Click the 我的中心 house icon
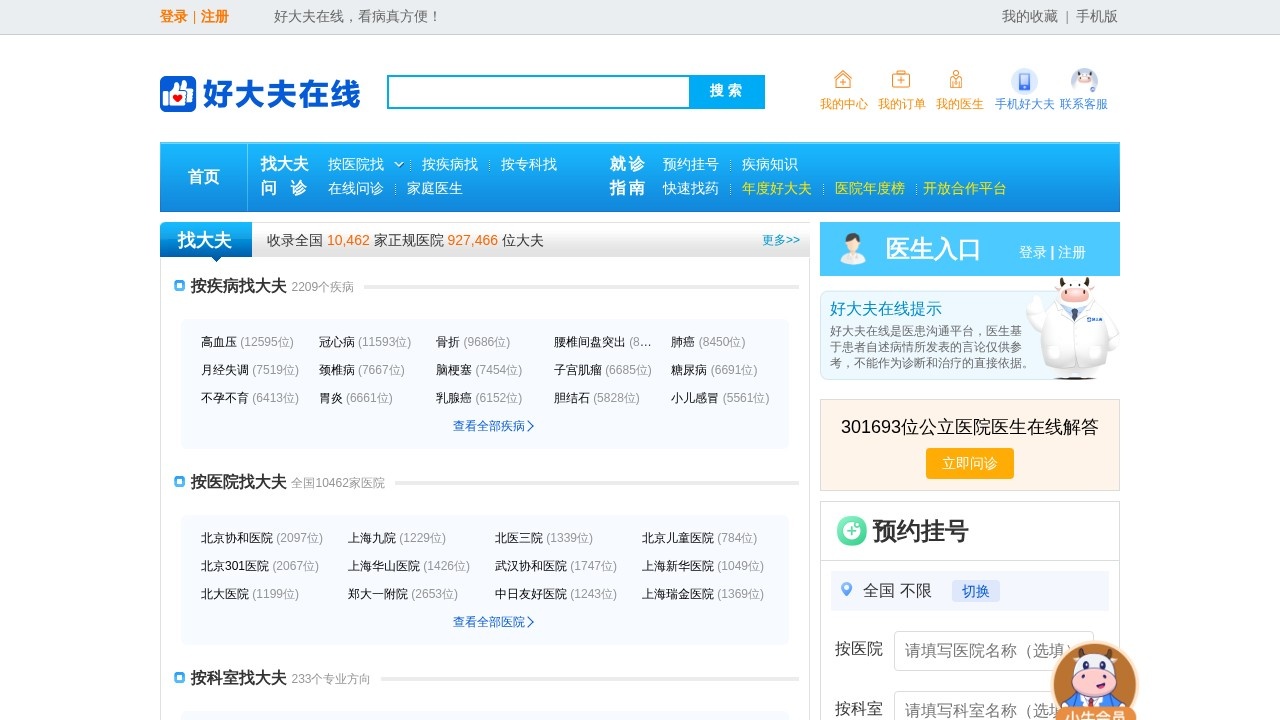1280x720 pixels. point(843,80)
